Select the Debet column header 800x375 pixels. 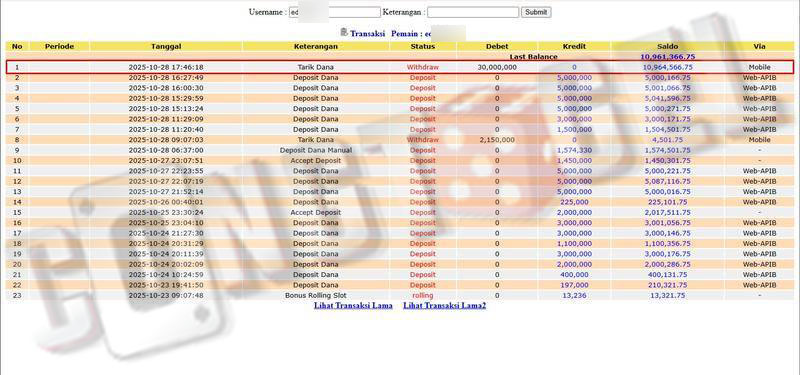[x=497, y=46]
